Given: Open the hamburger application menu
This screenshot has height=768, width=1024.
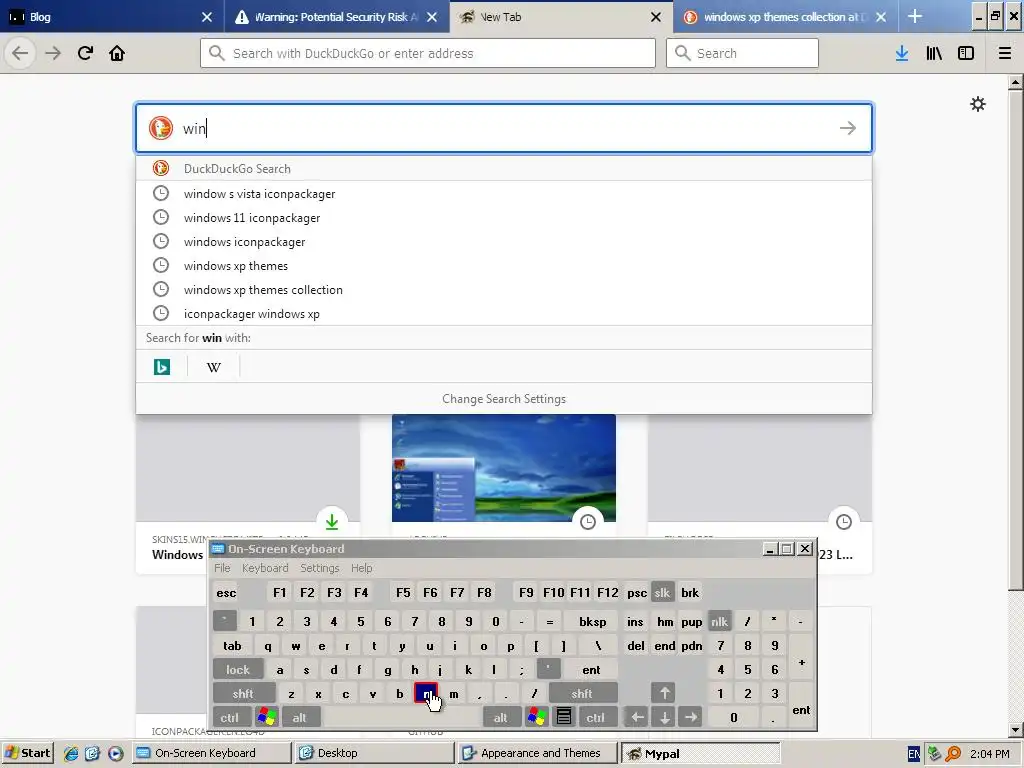Looking at the screenshot, I should [x=1005, y=53].
